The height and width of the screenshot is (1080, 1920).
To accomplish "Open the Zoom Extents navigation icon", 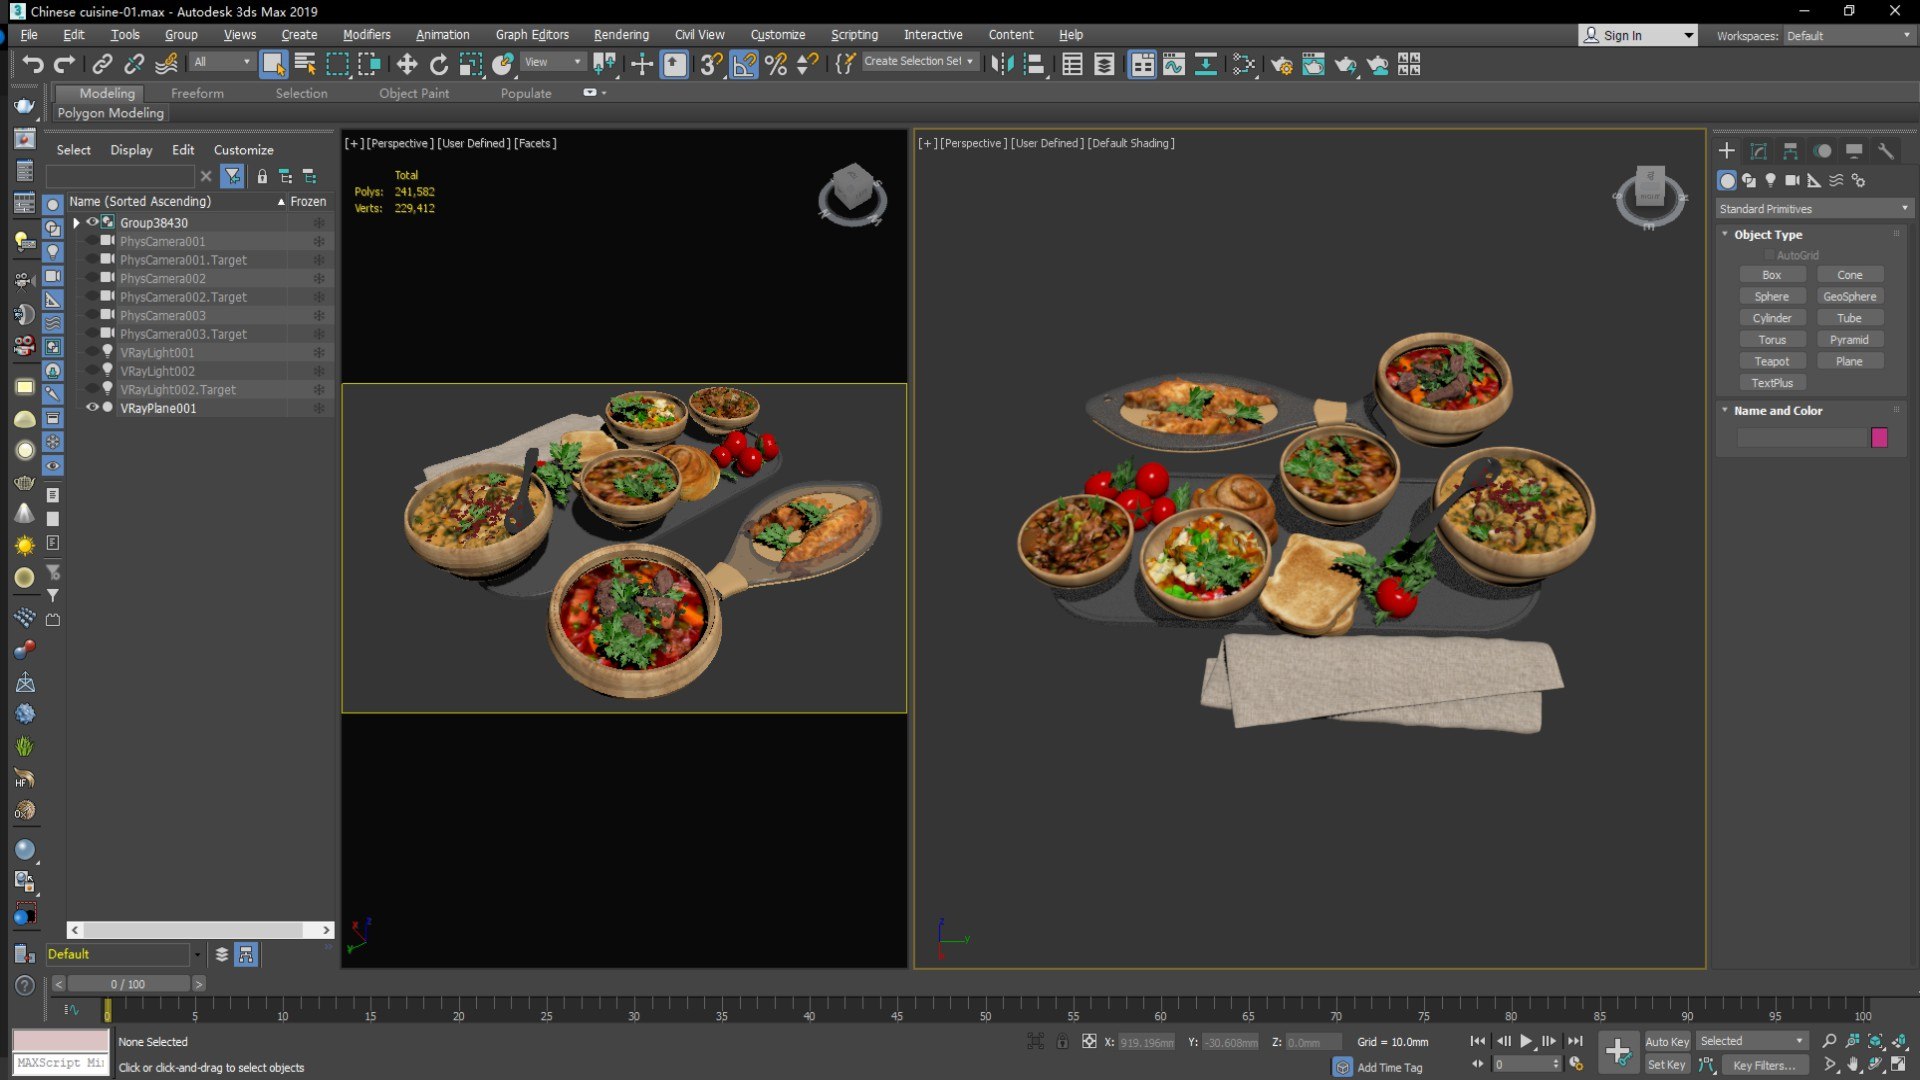I will click(1875, 1041).
